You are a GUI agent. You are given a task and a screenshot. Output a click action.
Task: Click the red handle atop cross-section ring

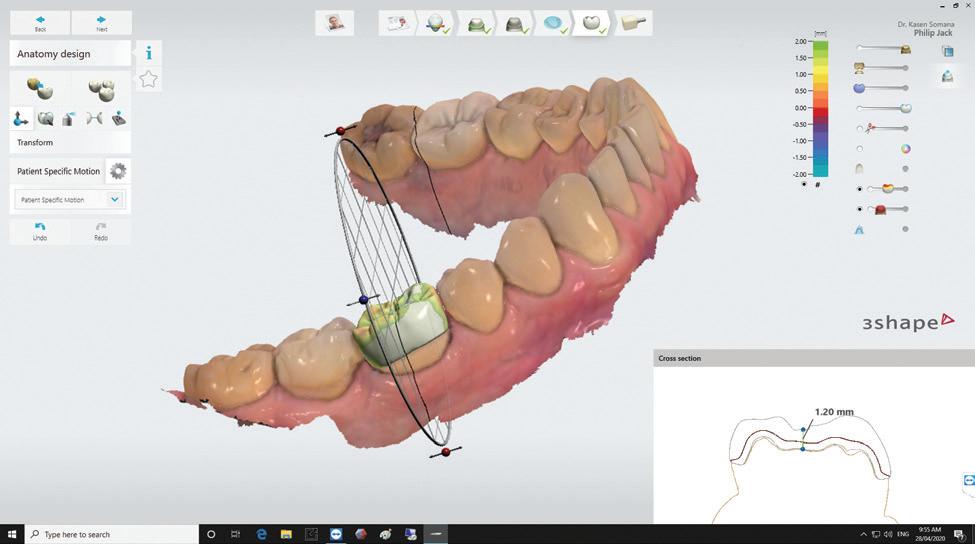(x=340, y=131)
